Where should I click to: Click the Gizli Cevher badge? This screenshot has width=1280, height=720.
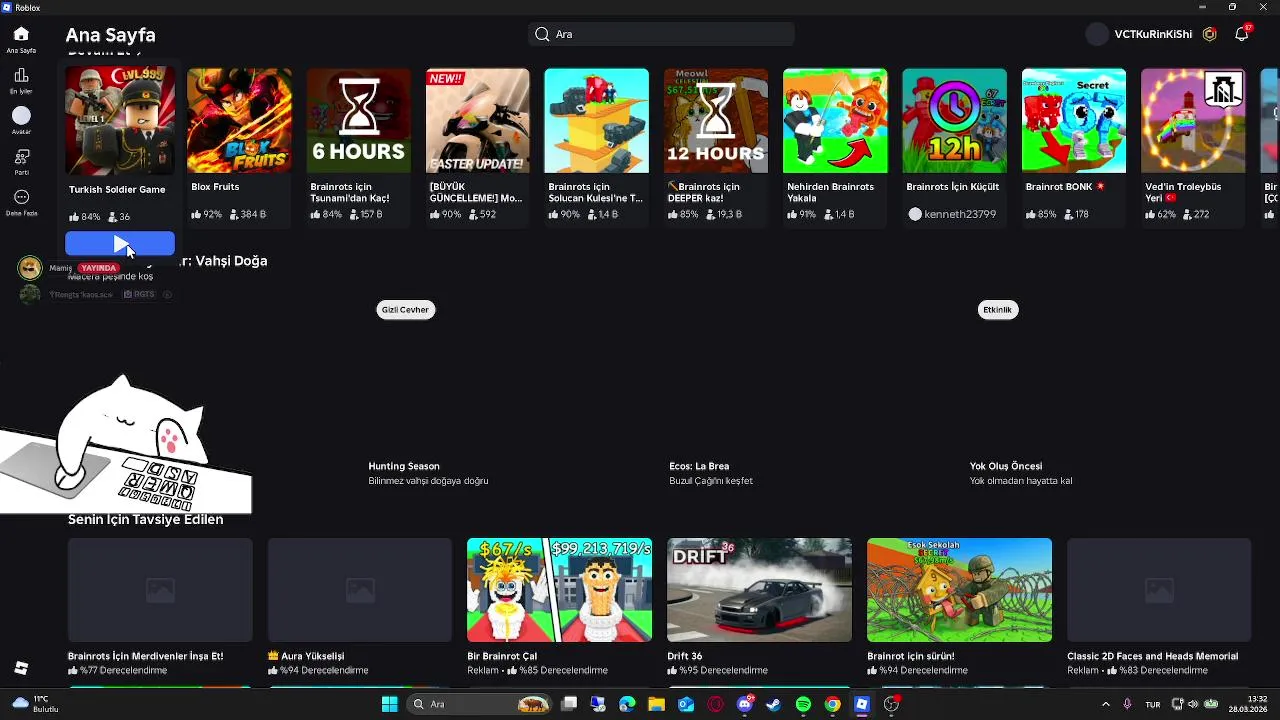click(405, 310)
